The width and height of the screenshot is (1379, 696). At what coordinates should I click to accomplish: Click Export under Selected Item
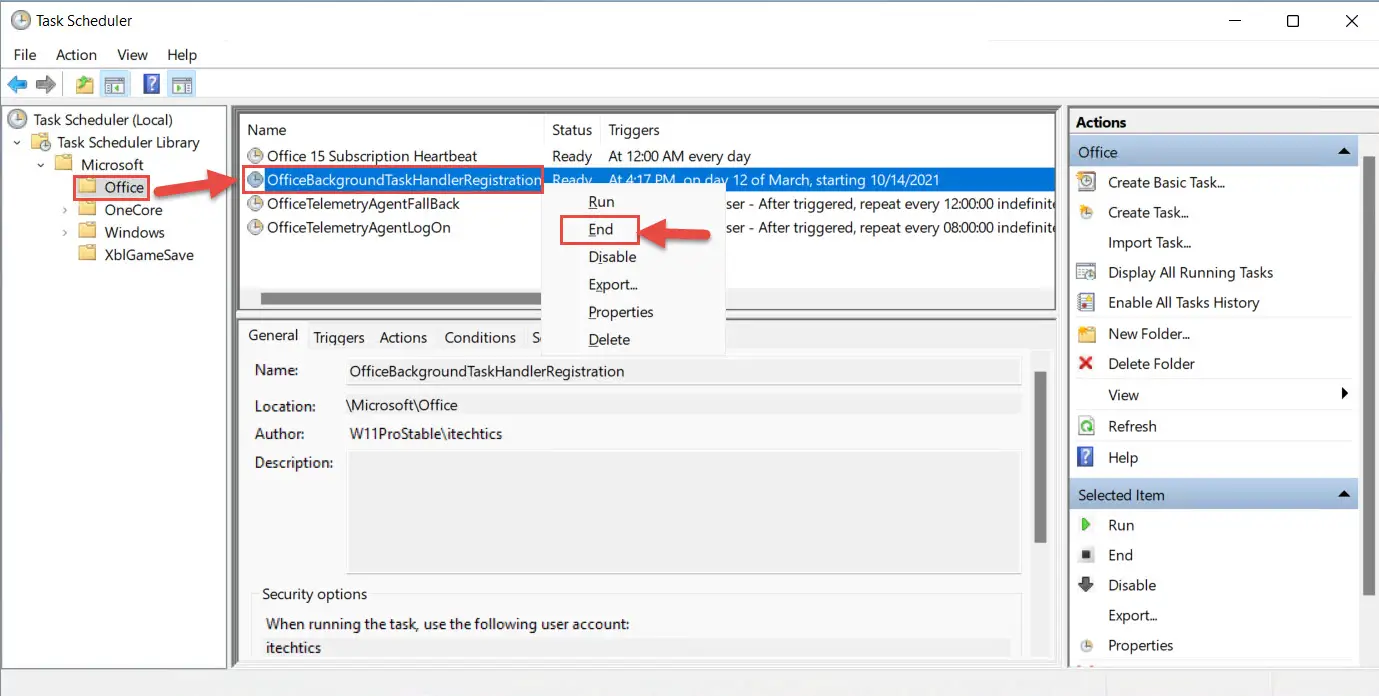pos(1132,615)
